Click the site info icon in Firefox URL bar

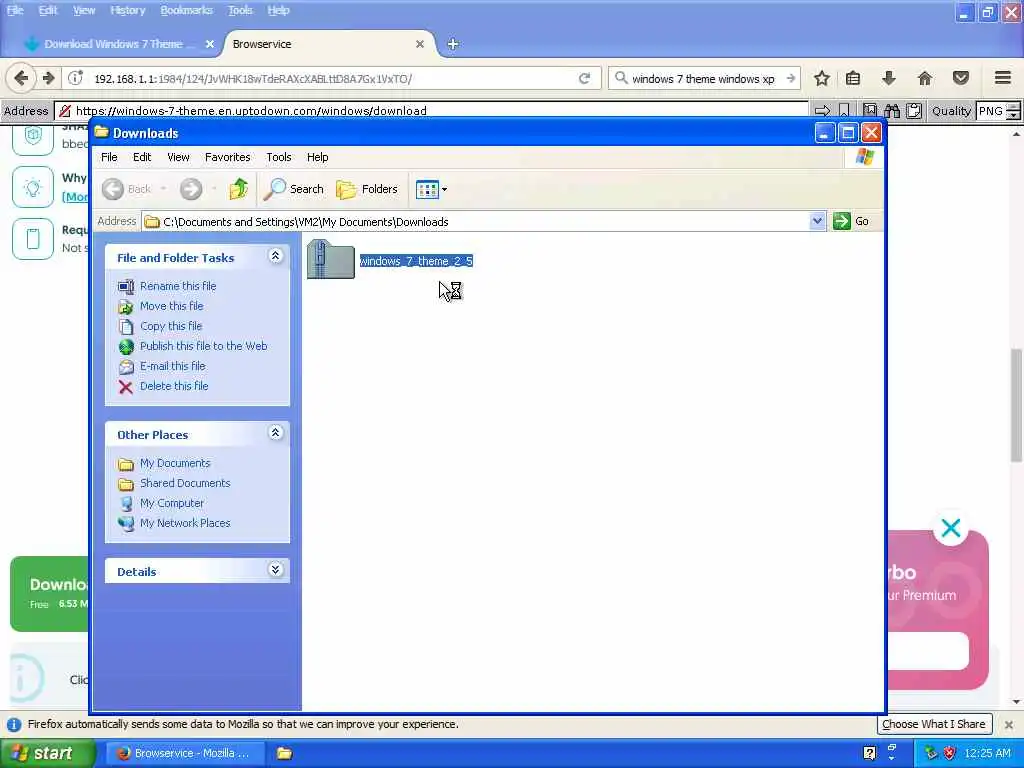click(x=75, y=78)
